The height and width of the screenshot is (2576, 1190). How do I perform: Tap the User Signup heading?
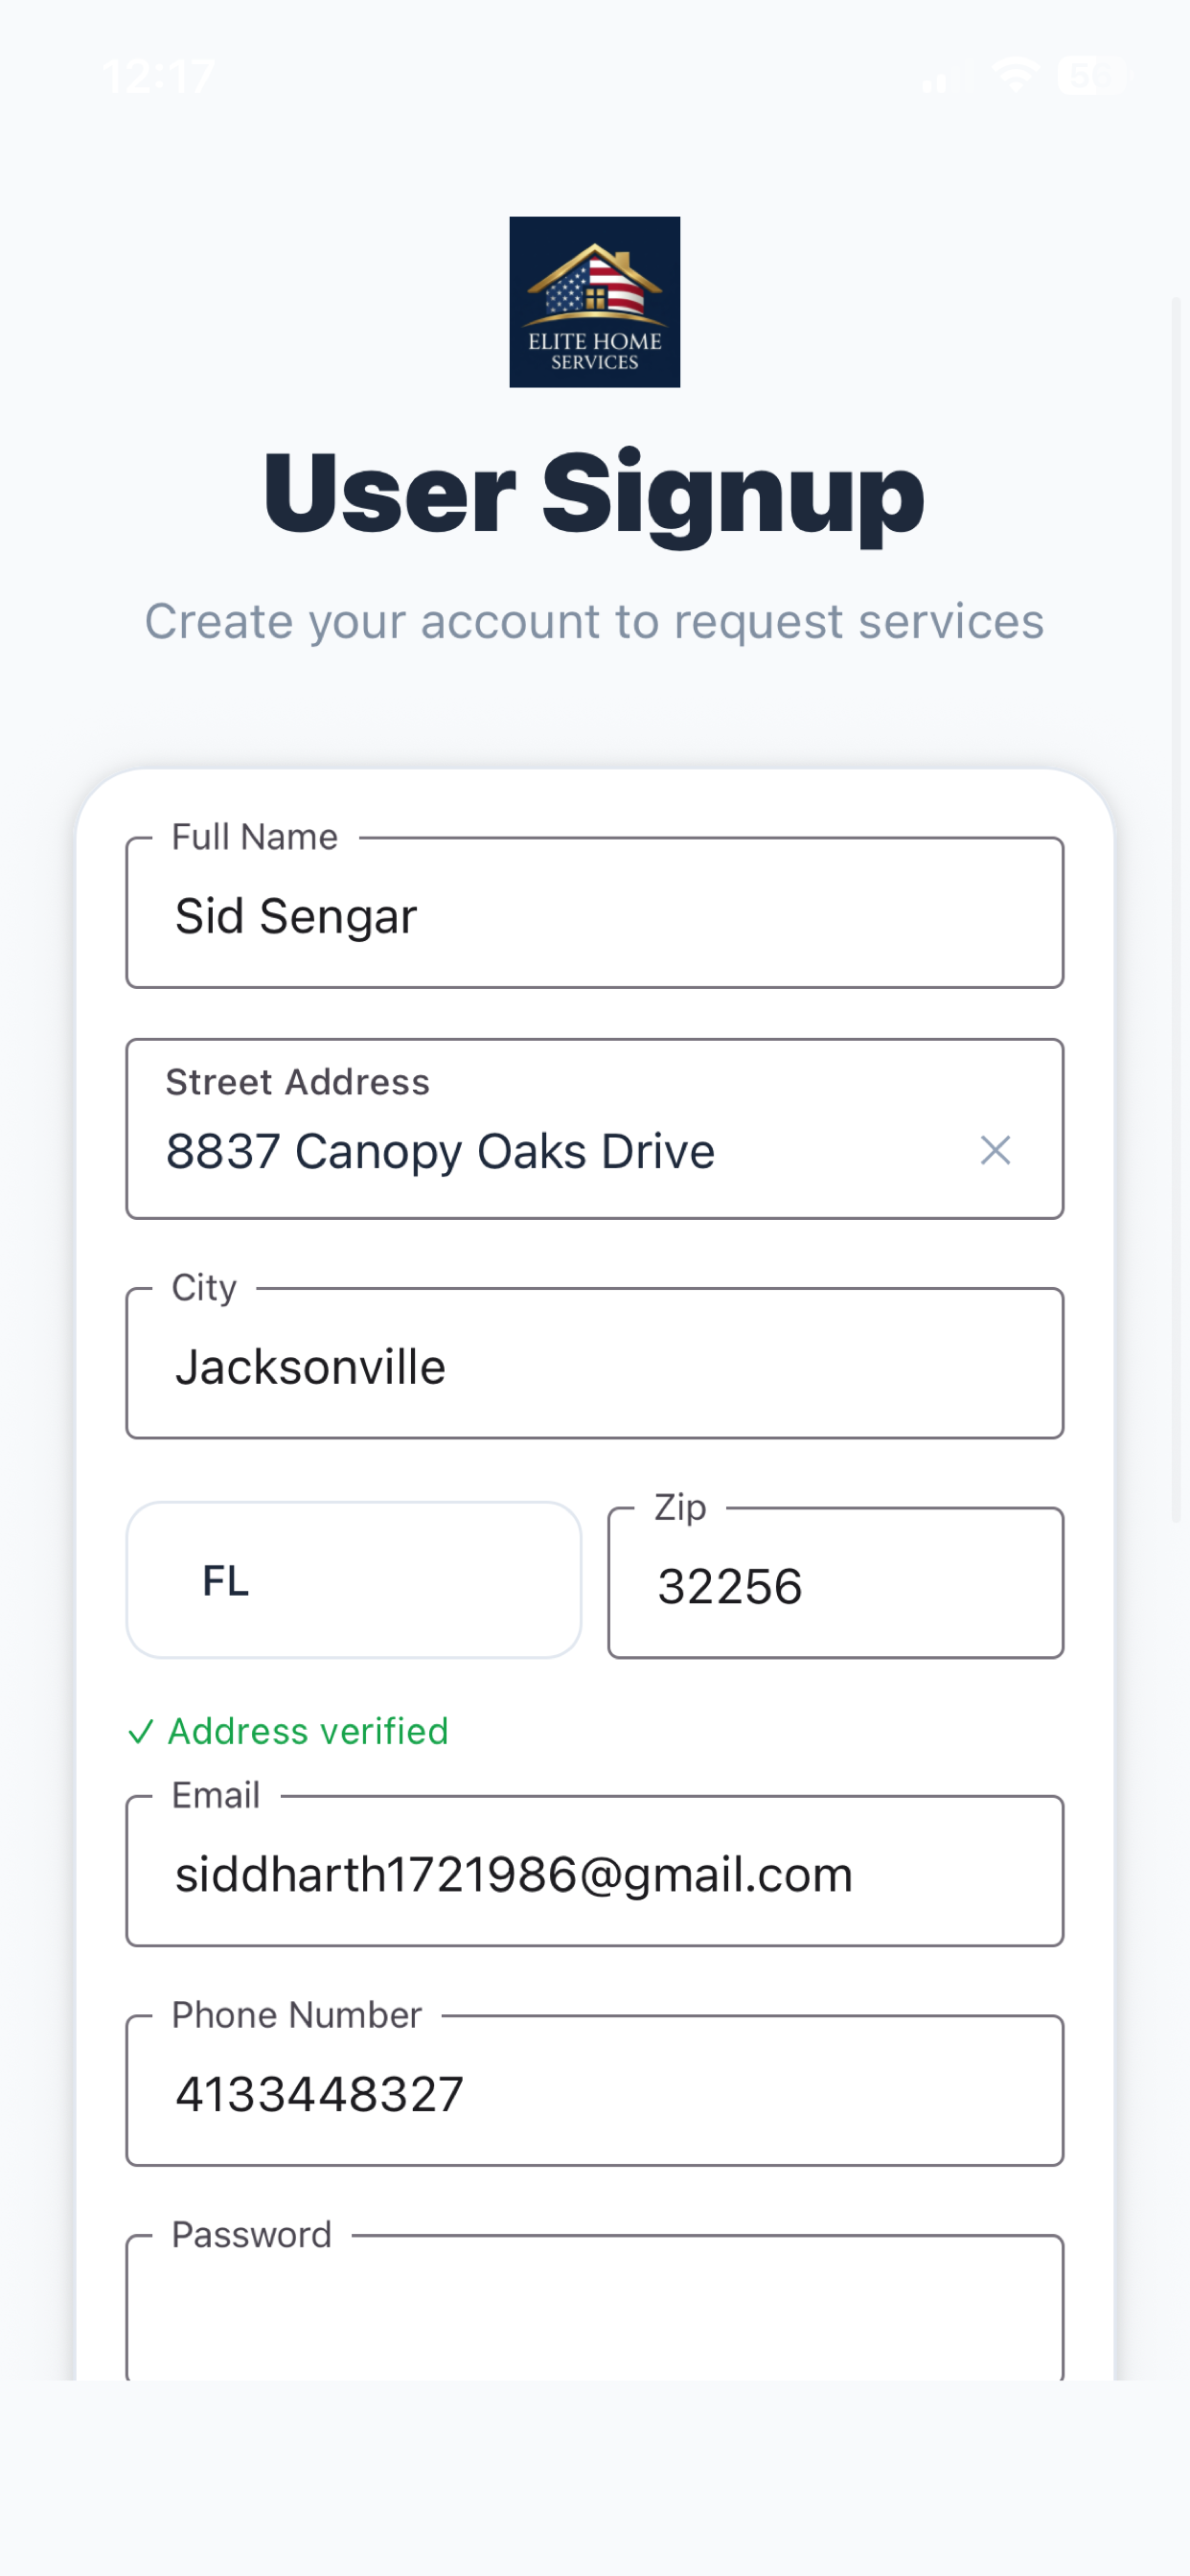pyautogui.click(x=595, y=494)
